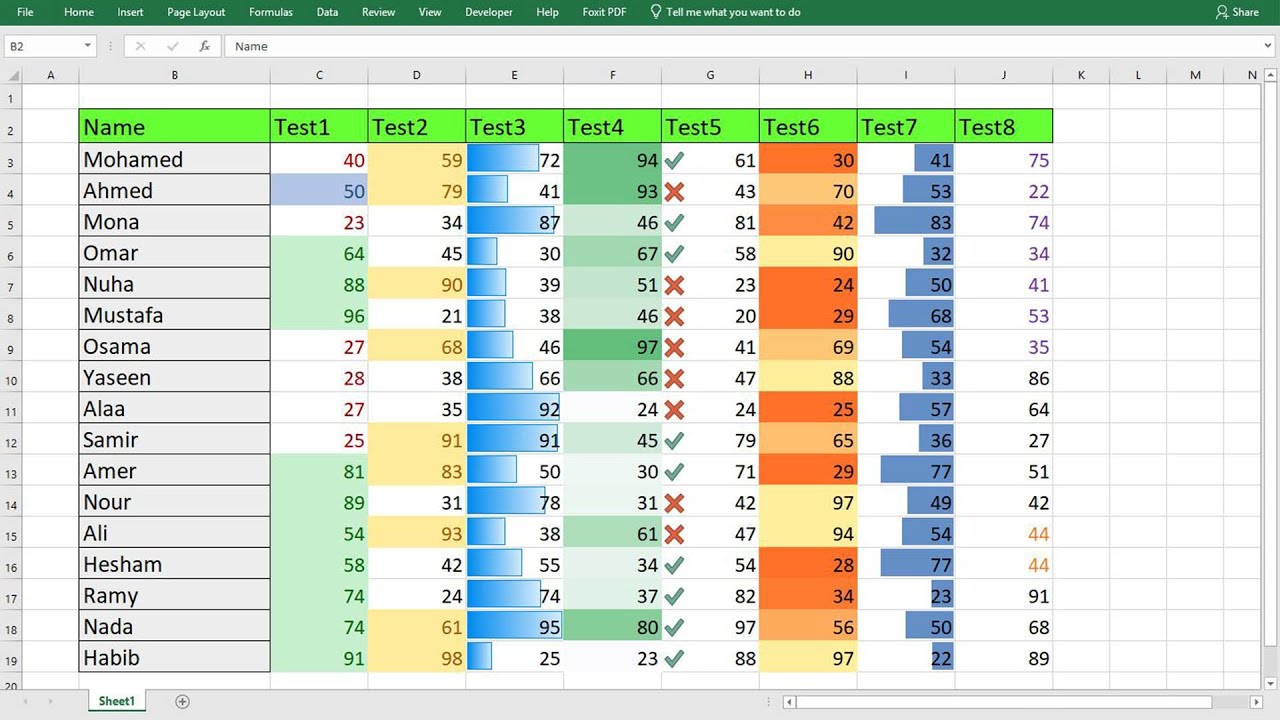Select column F header
The image size is (1280, 720).
[612, 75]
